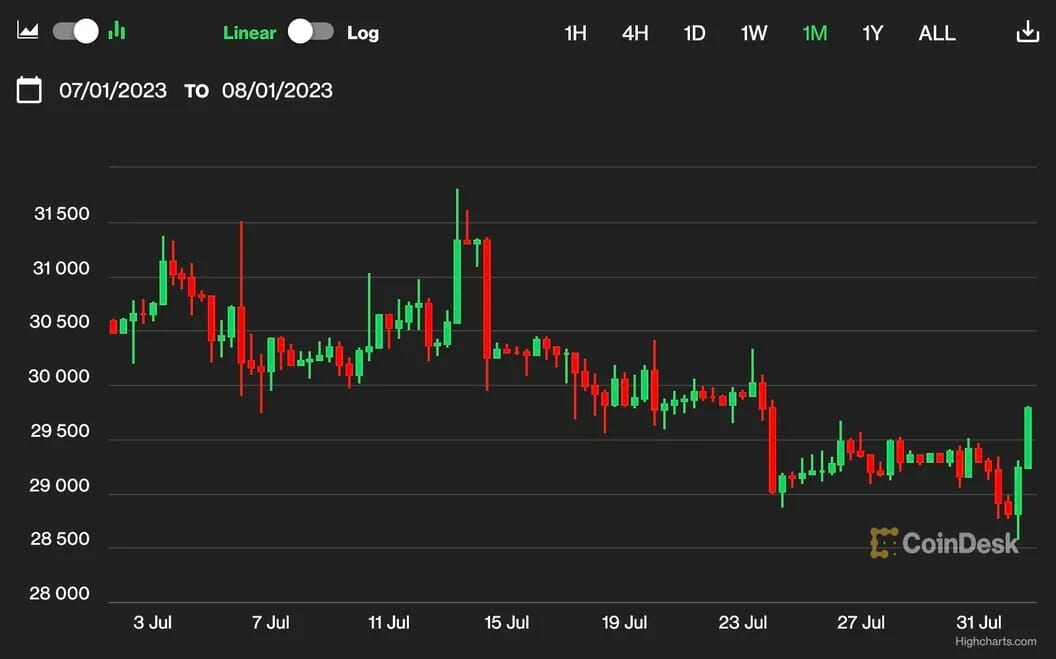This screenshot has height=659, width=1056.
Task: Toggle chart type switch
Action: click(x=75, y=31)
